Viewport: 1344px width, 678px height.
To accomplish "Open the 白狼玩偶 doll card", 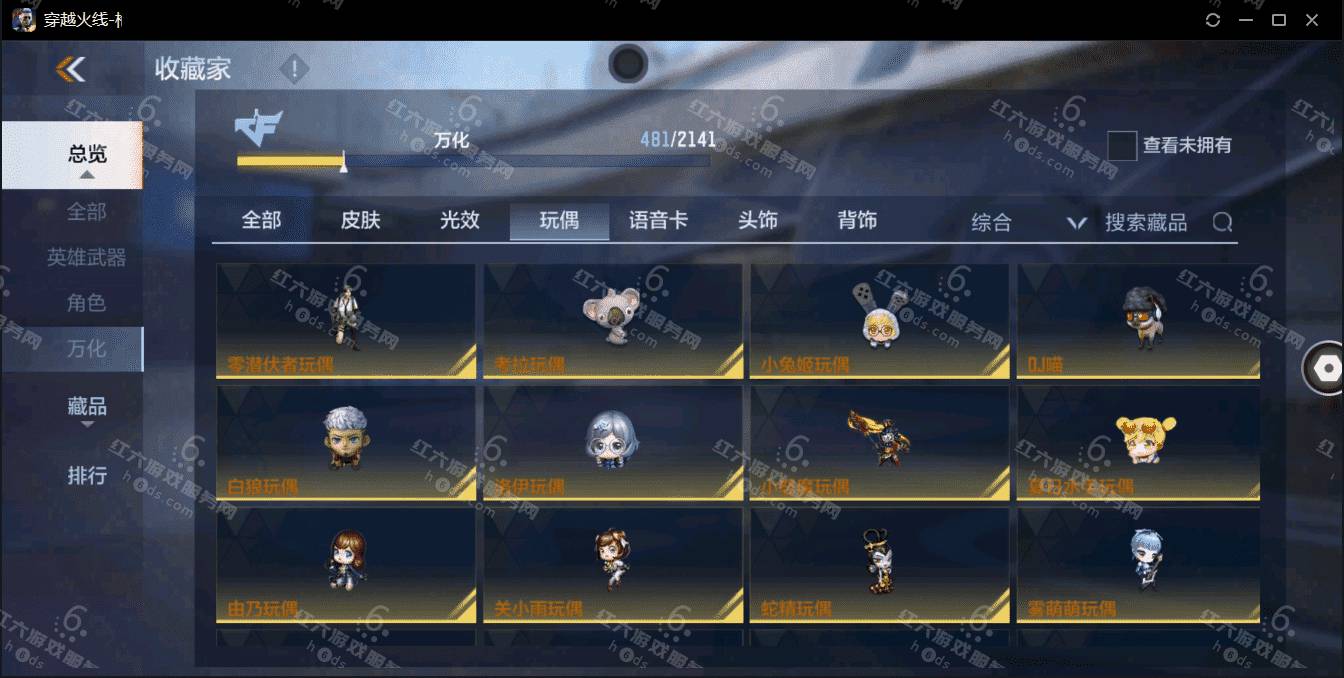I will pos(346,443).
